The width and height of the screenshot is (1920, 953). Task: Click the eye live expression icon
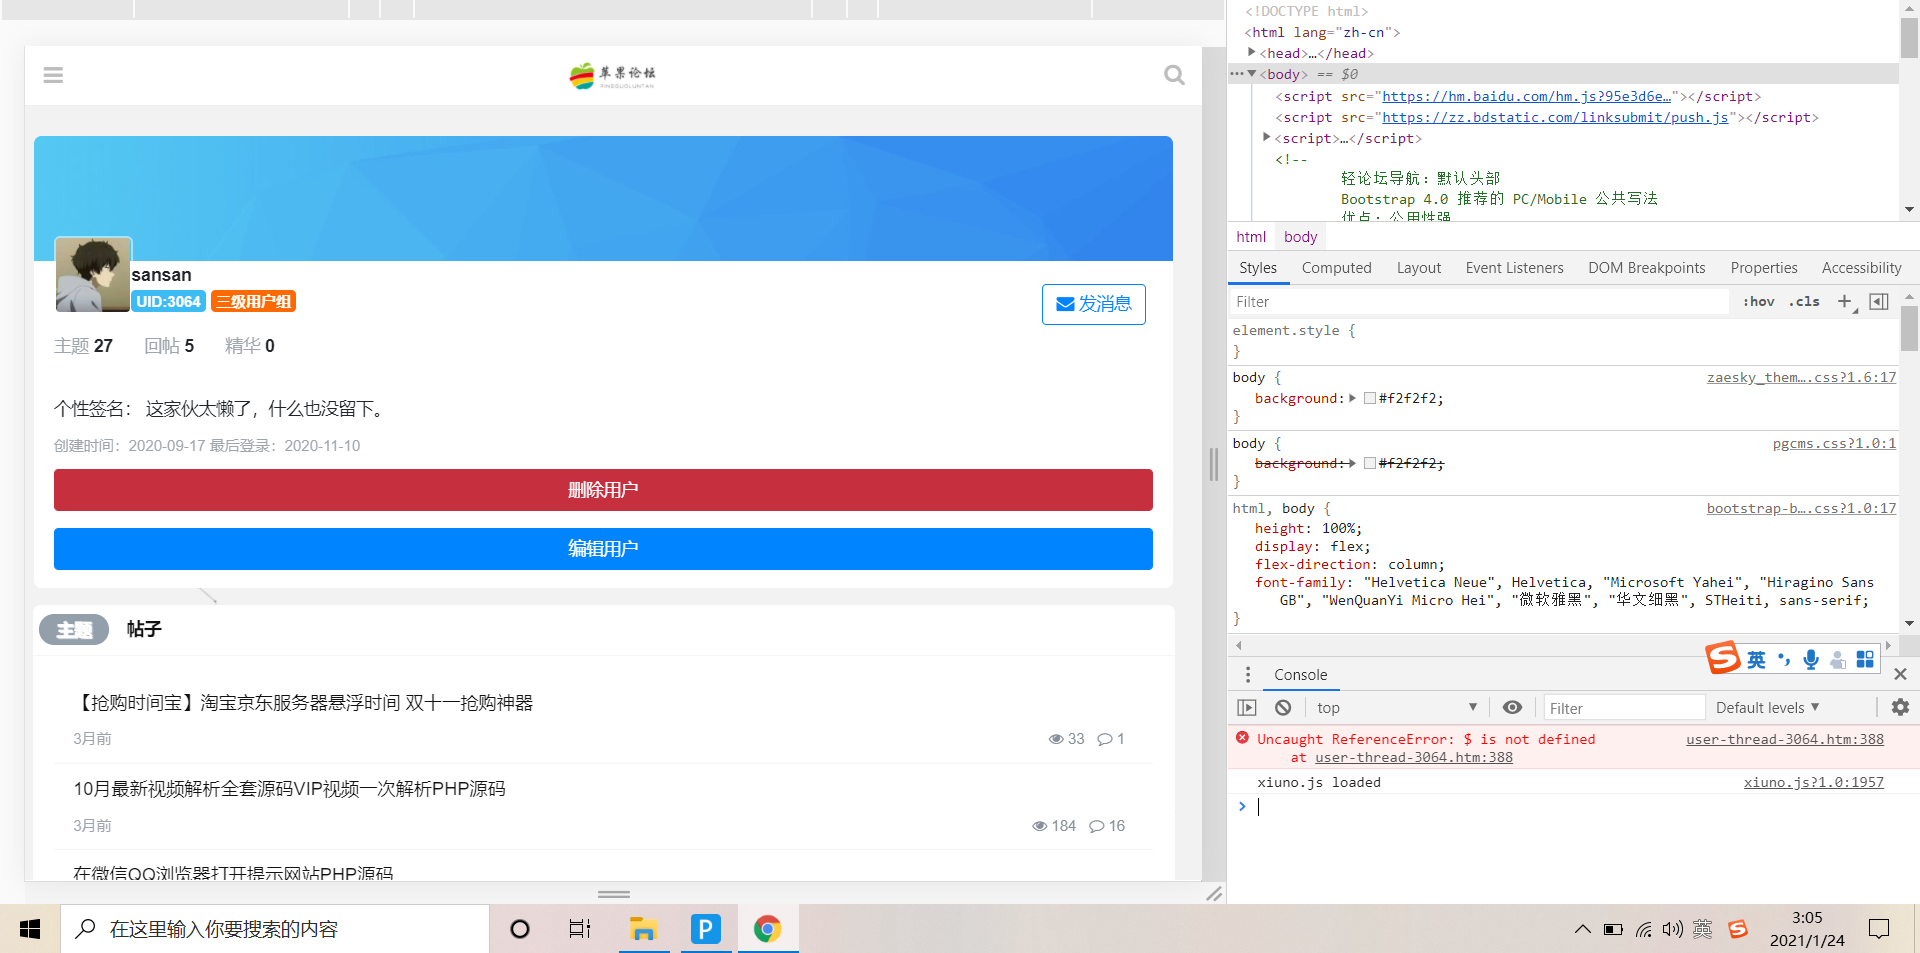pyautogui.click(x=1512, y=708)
